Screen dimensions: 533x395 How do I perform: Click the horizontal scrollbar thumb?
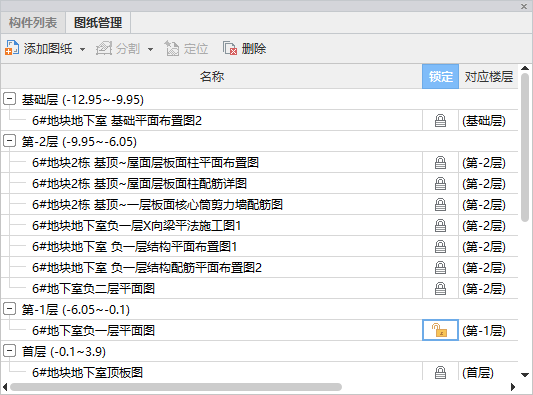(176, 387)
